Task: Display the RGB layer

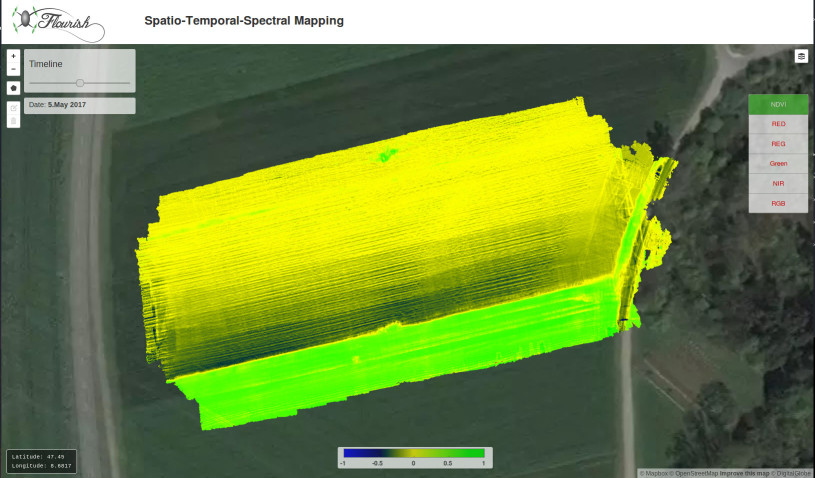Action: pos(778,203)
